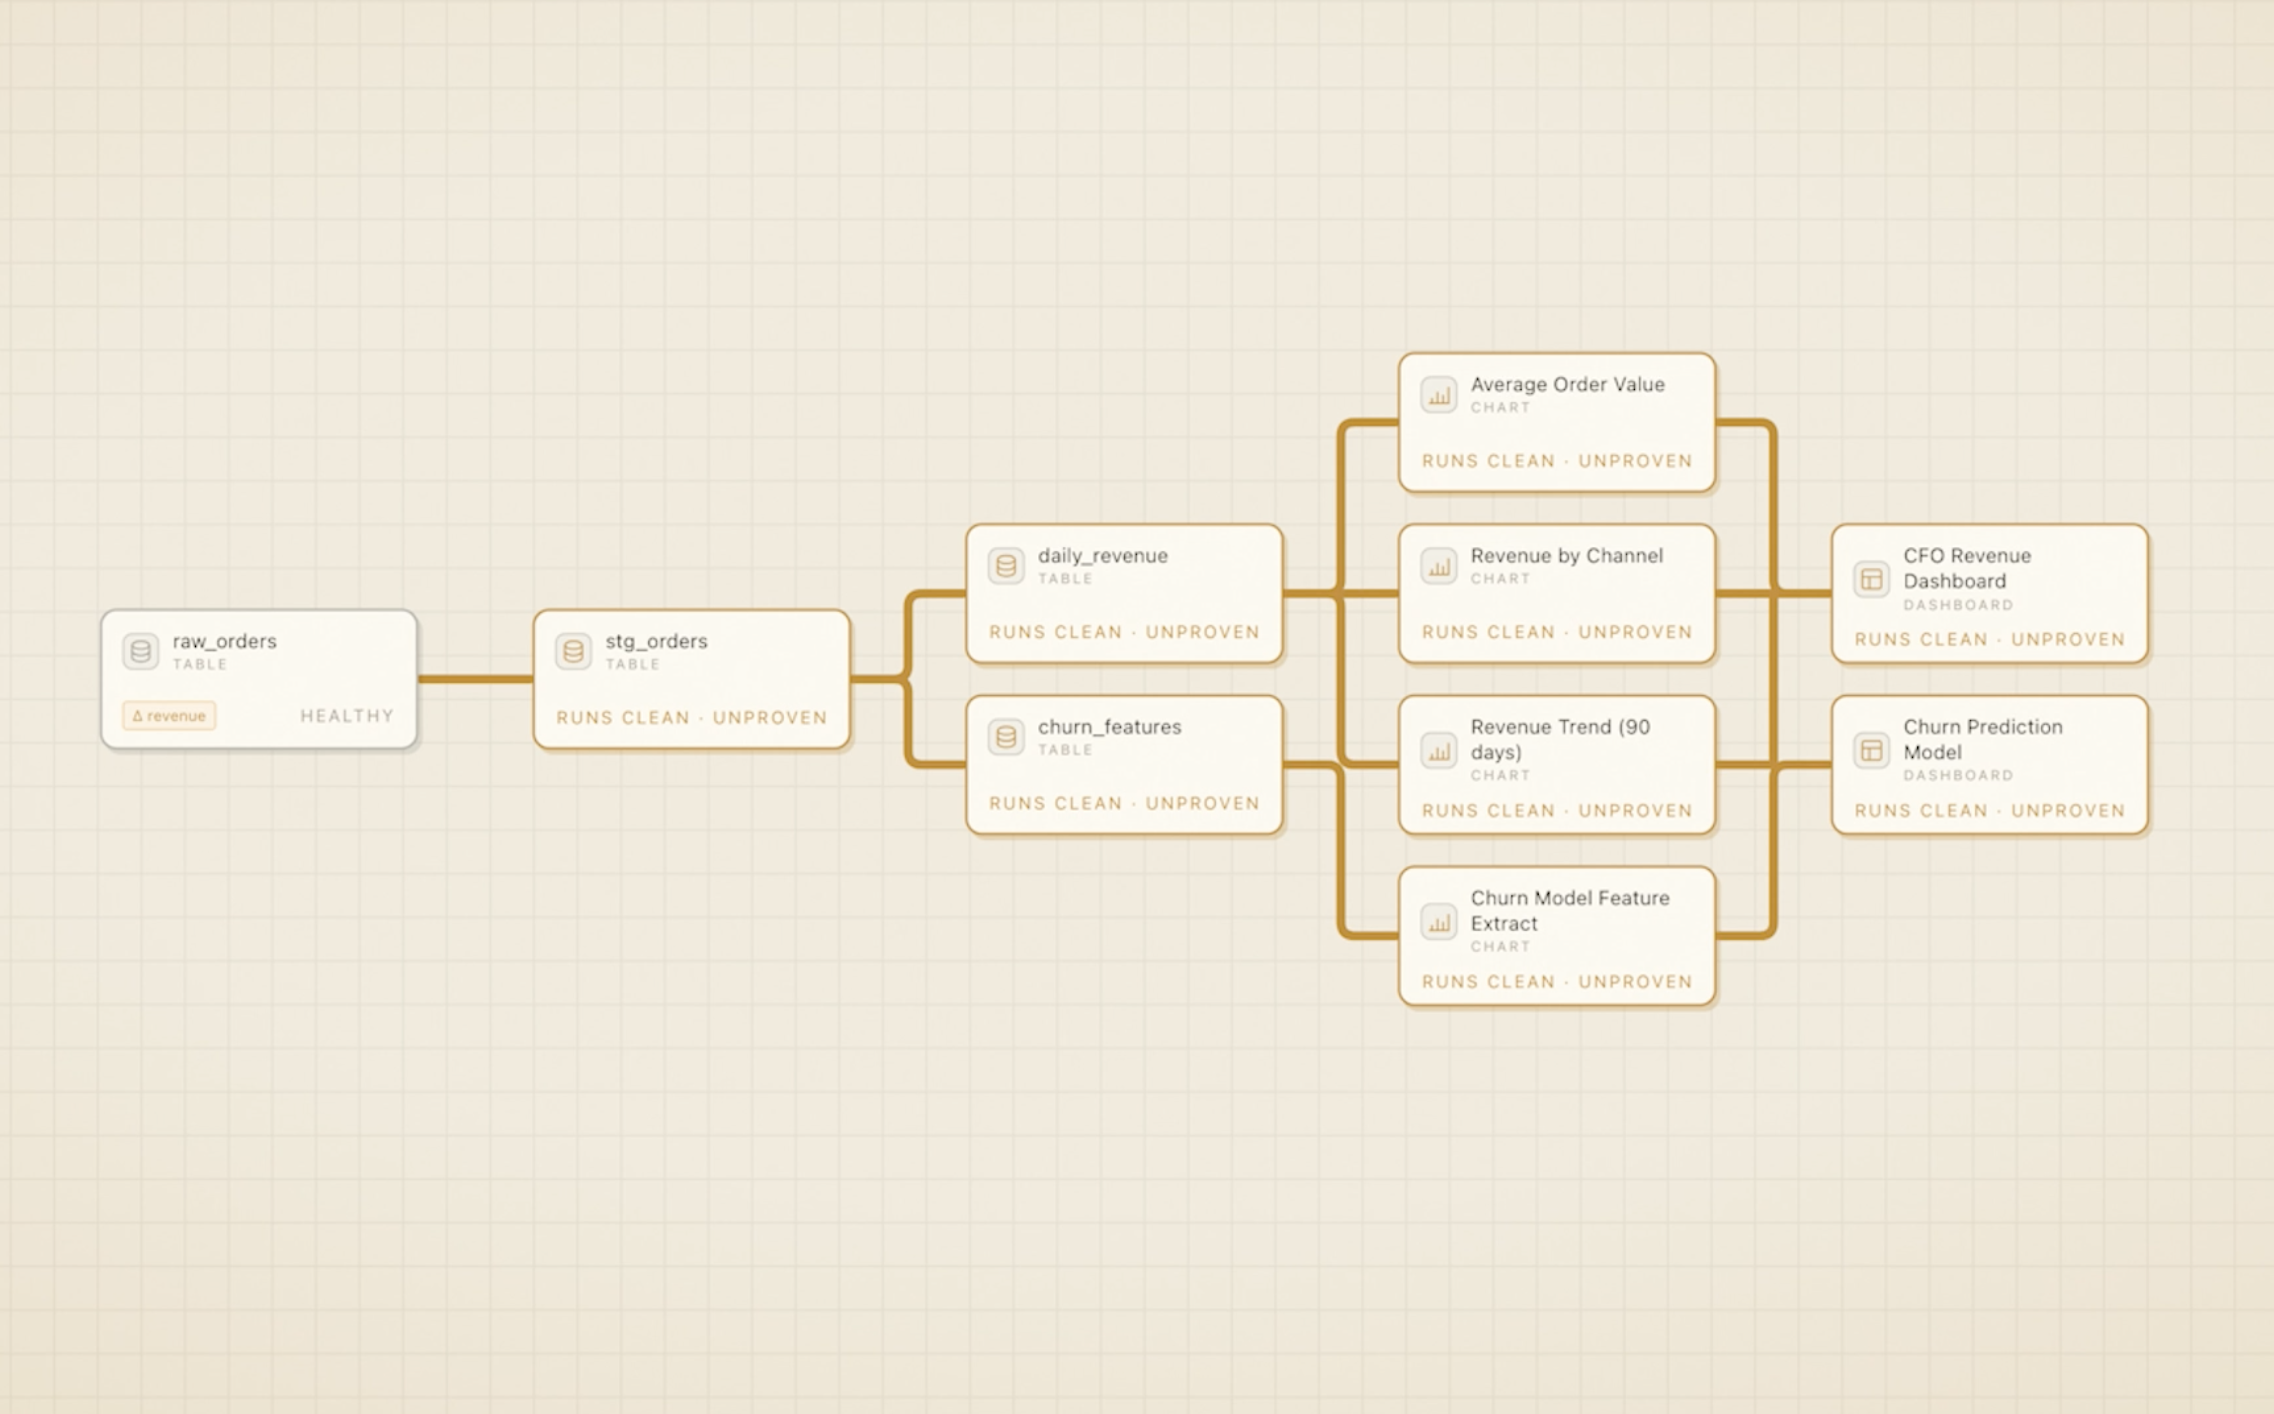Select the churn_features node title
Image resolution: width=2274 pixels, height=1414 pixels.
click(x=1110, y=727)
